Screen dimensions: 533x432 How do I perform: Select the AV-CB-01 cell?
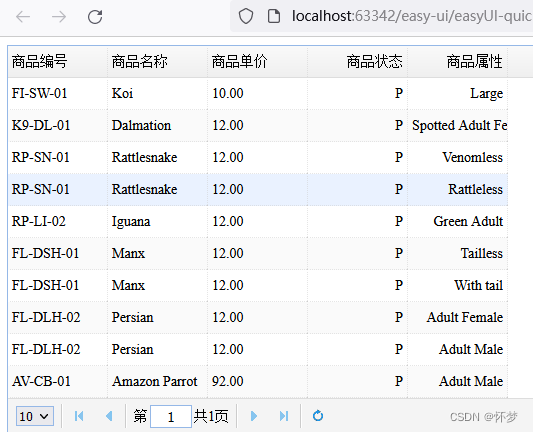point(58,381)
